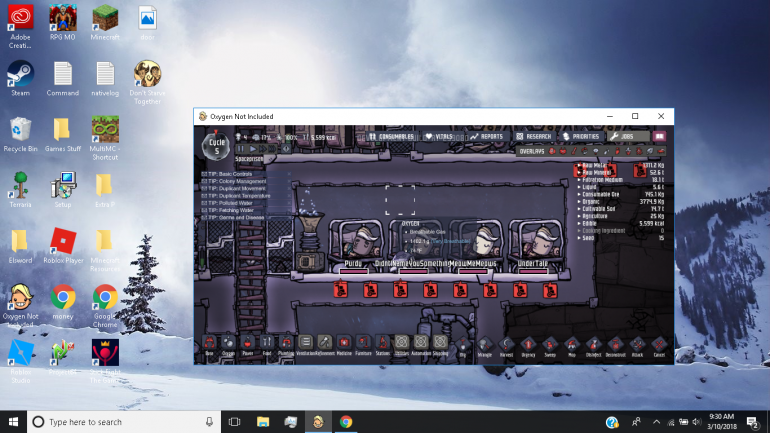
Task: Open the Automation build category
Action: (421, 344)
